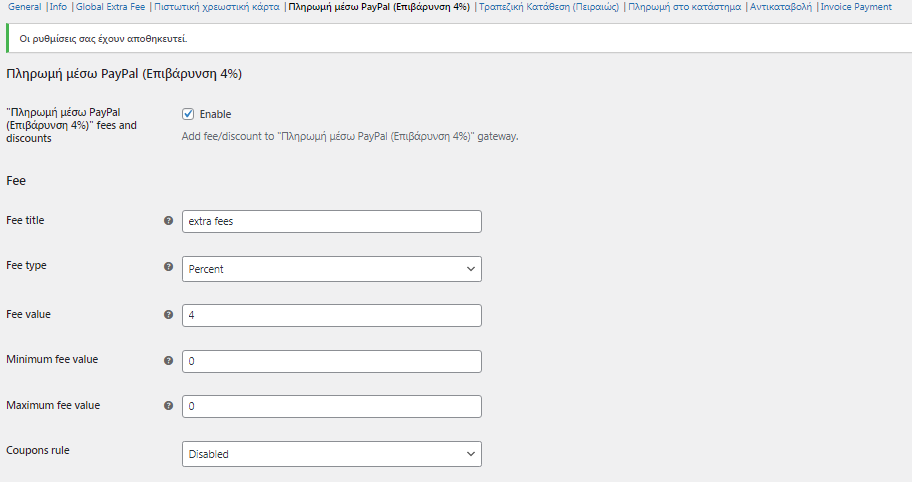Open the Fee type Percent dropdown
This screenshot has width=912, height=482.
[x=332, y=269]
